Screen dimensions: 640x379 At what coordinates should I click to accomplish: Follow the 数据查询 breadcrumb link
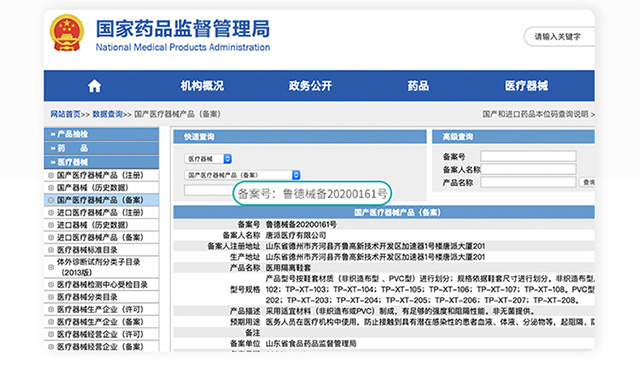click(x=107, y=114)
